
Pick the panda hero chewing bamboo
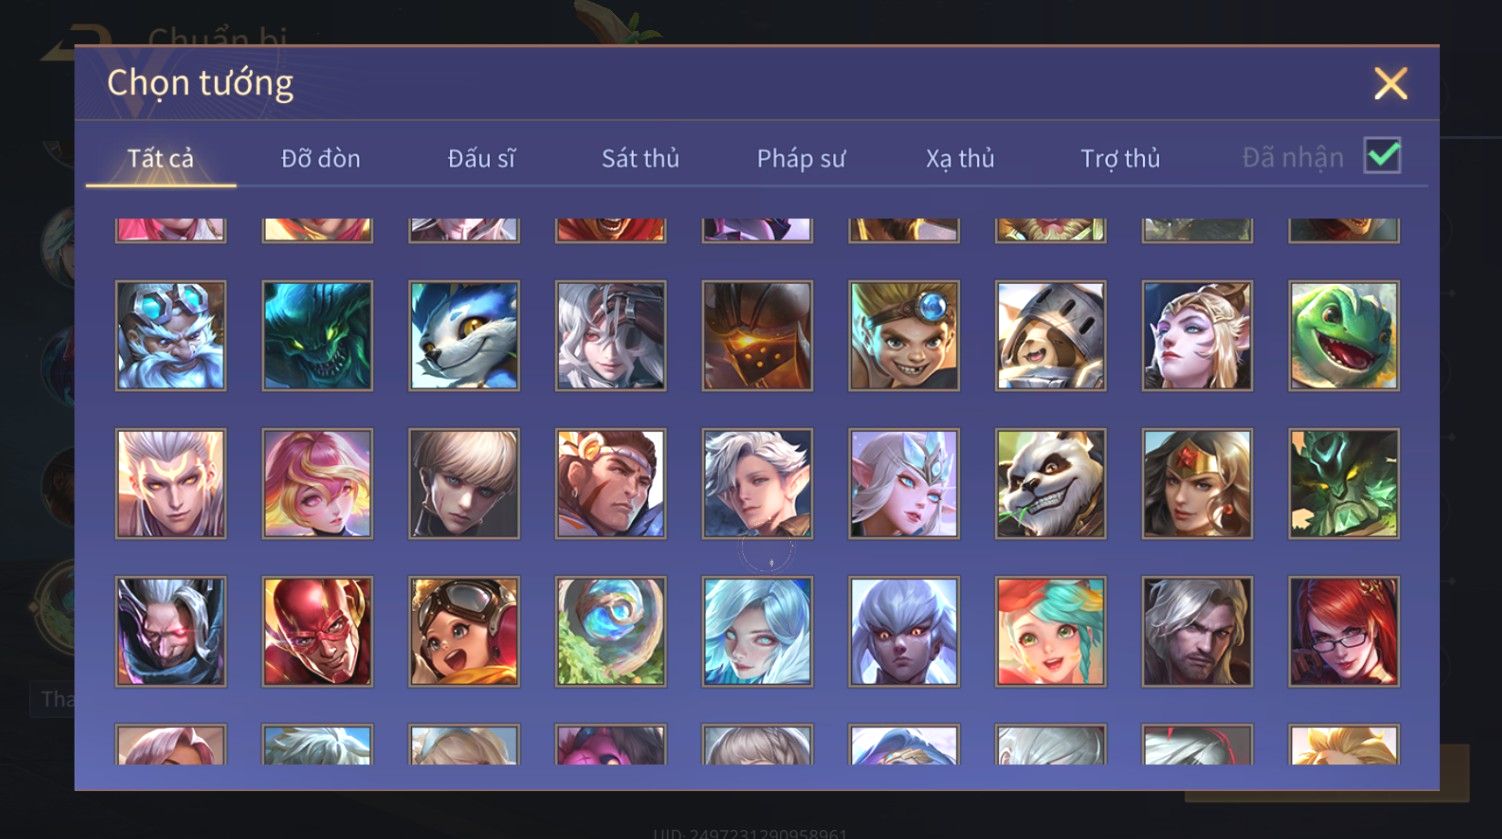tap(1050, 484)
